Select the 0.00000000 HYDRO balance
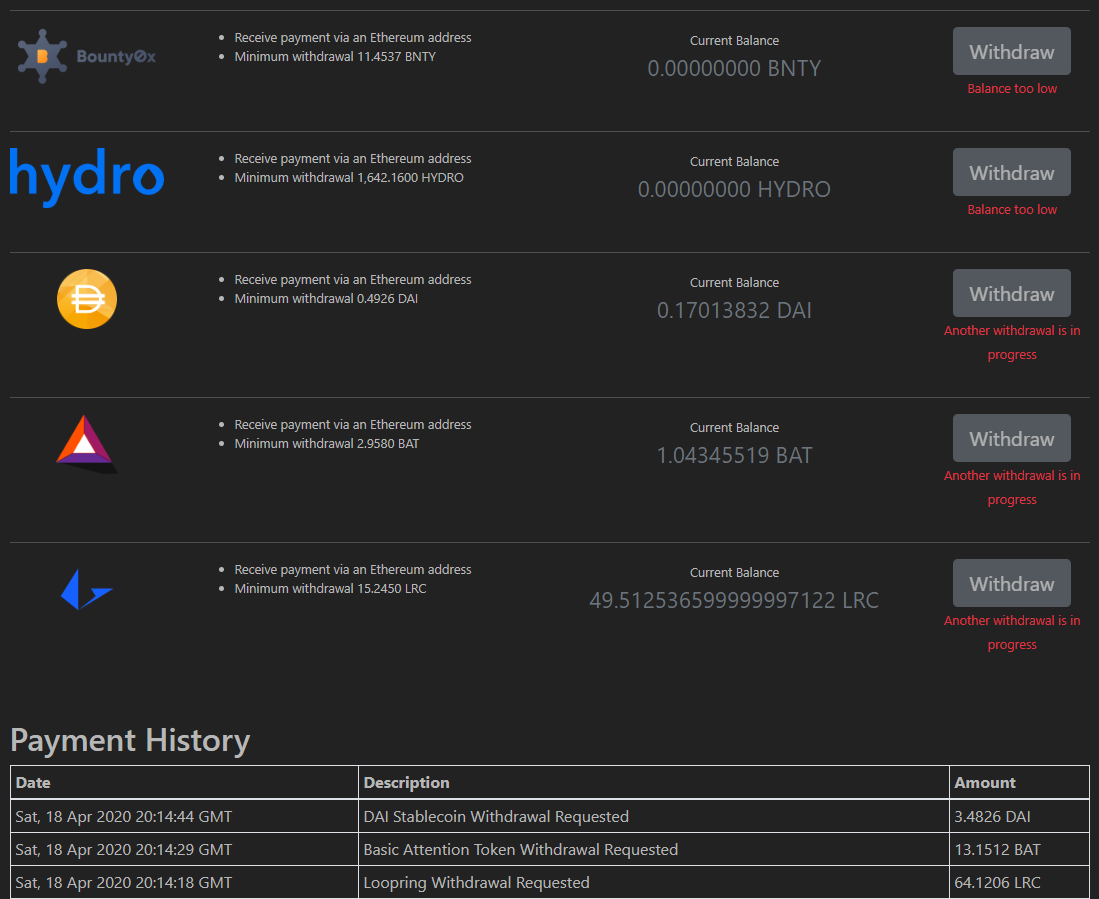Screen dimensions: 1099x899 734,189
